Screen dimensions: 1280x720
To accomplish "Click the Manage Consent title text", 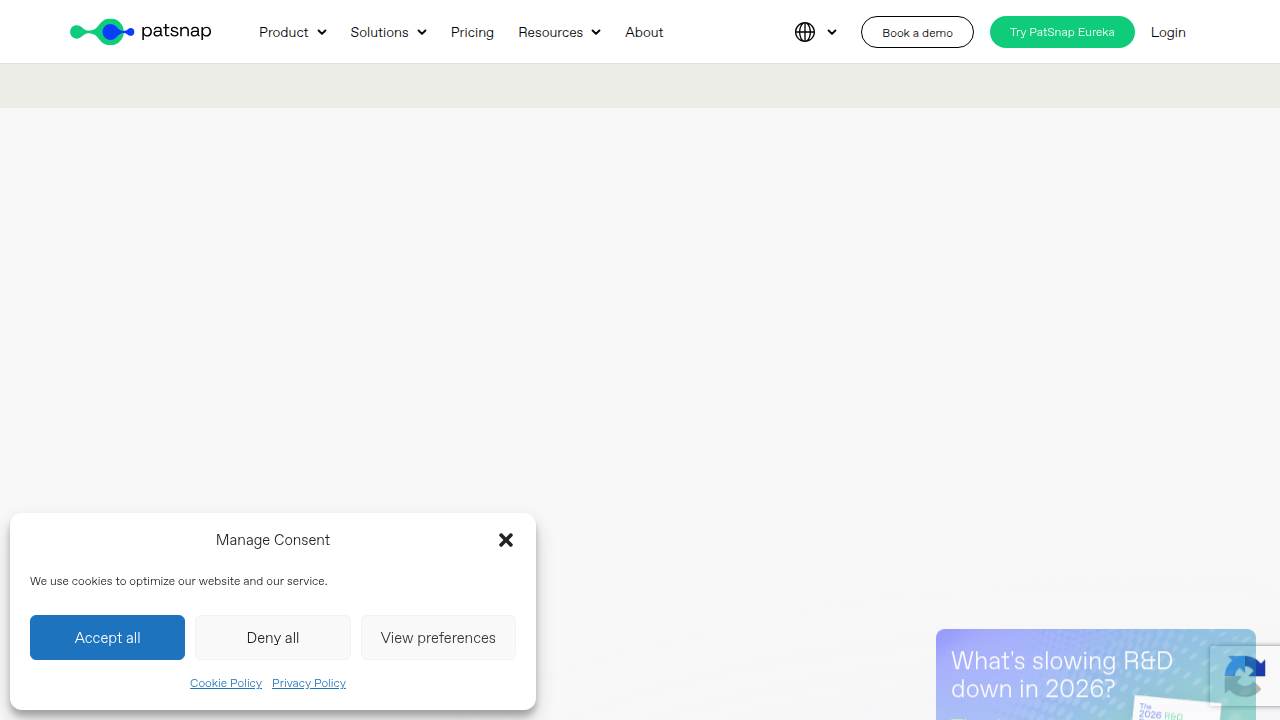I will tap(272, 540).
